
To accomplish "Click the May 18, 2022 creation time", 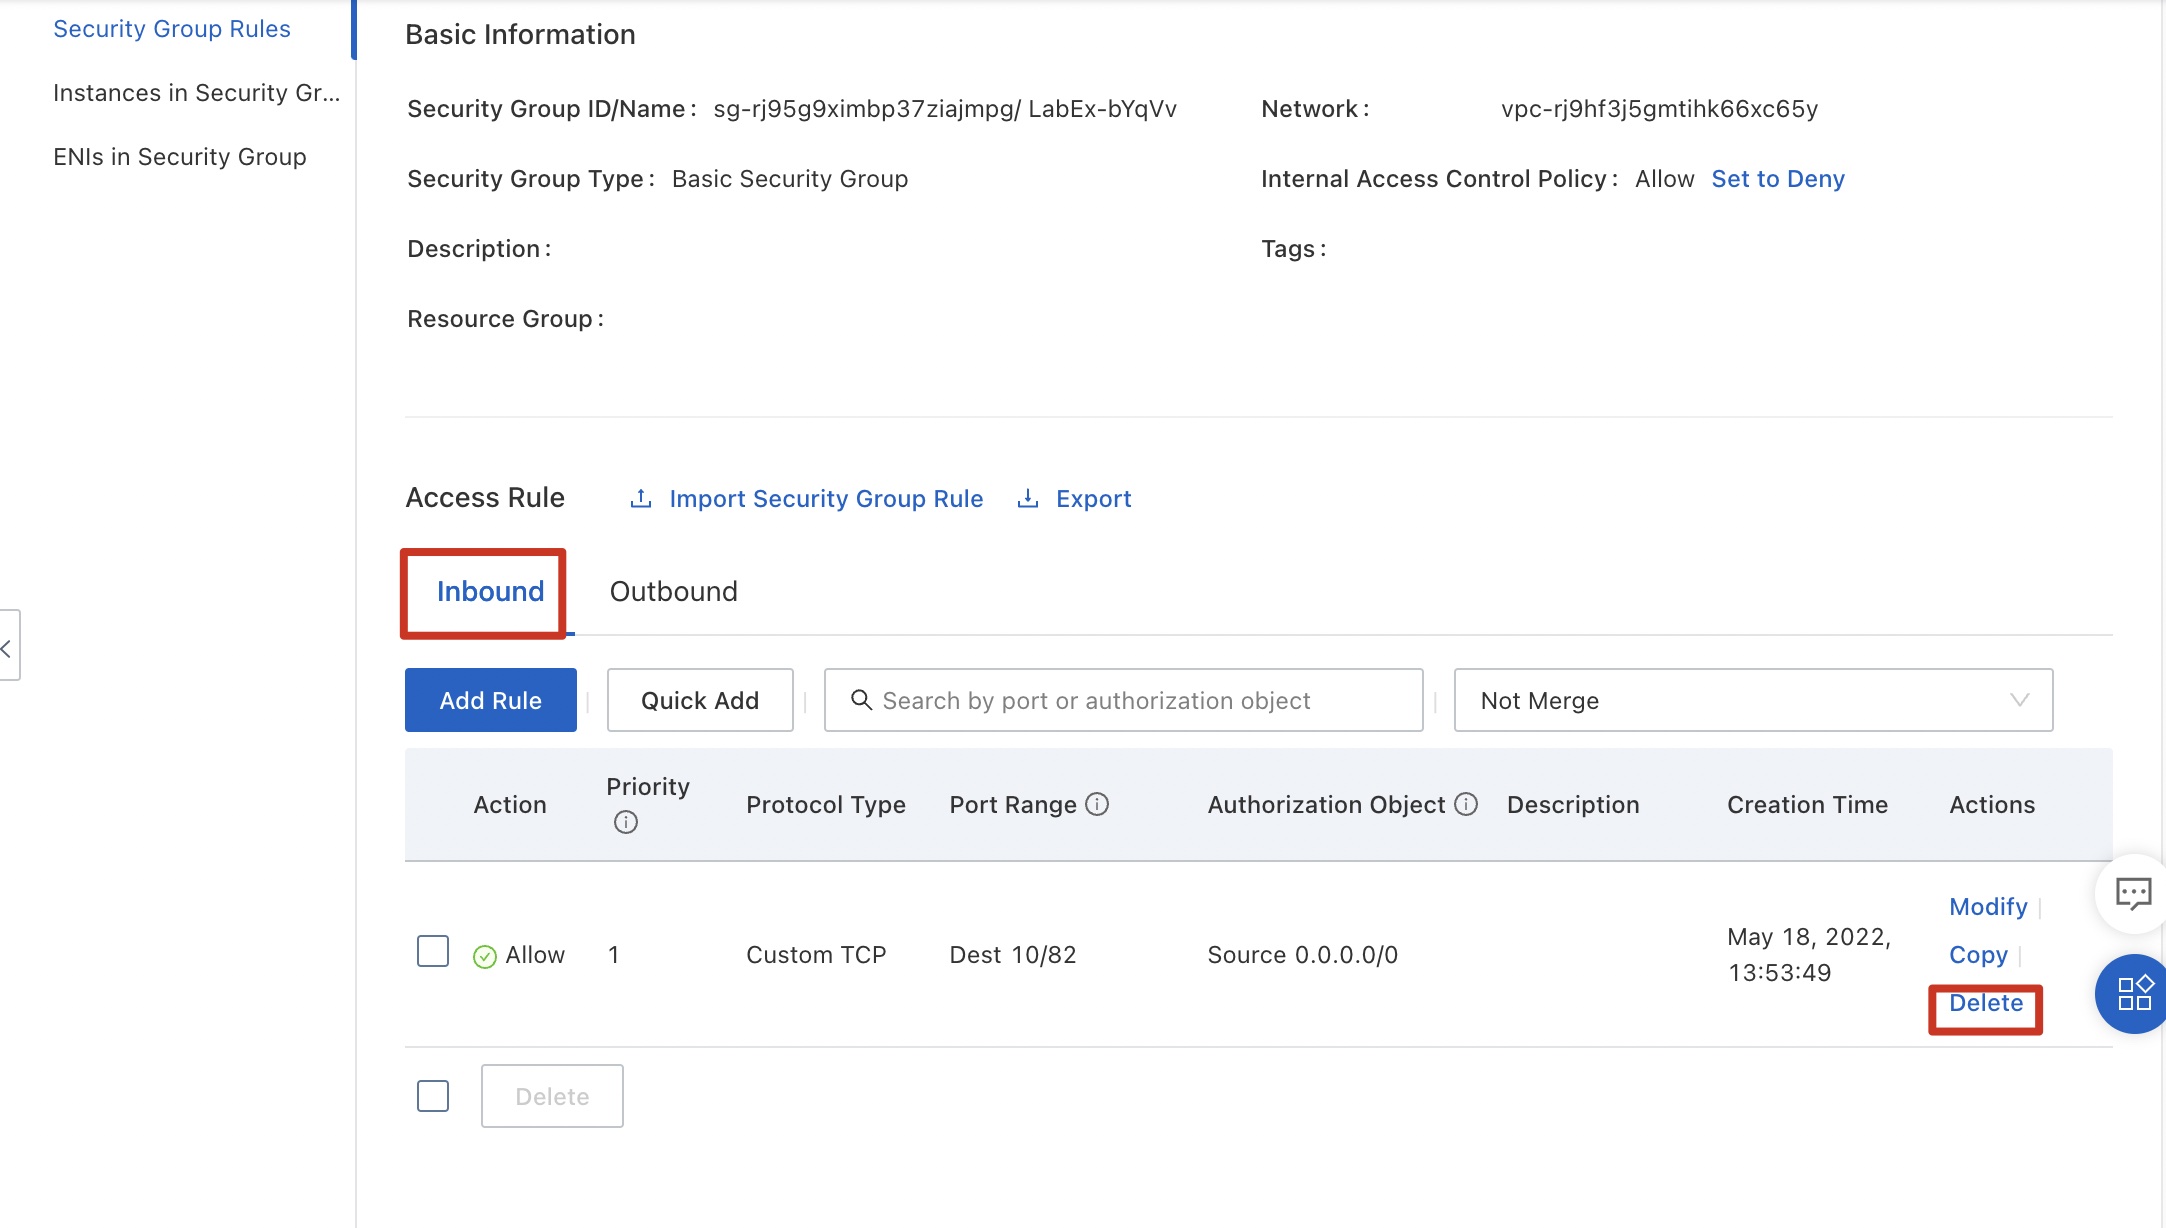I will [1809, 955].
